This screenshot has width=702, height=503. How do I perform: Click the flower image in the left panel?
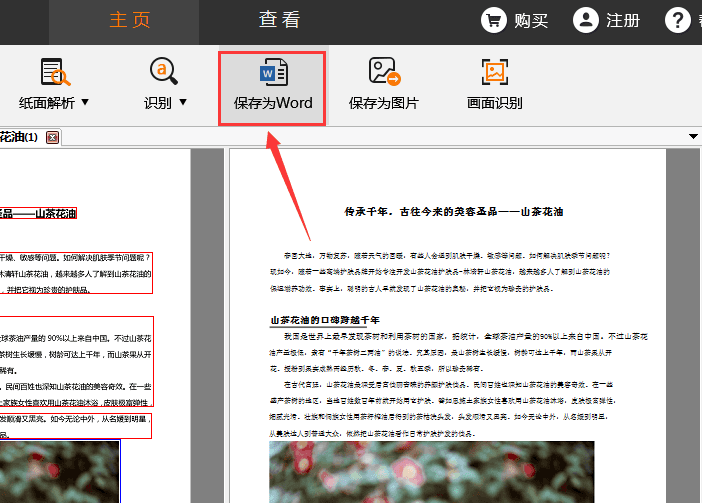[x=58, y=471]
